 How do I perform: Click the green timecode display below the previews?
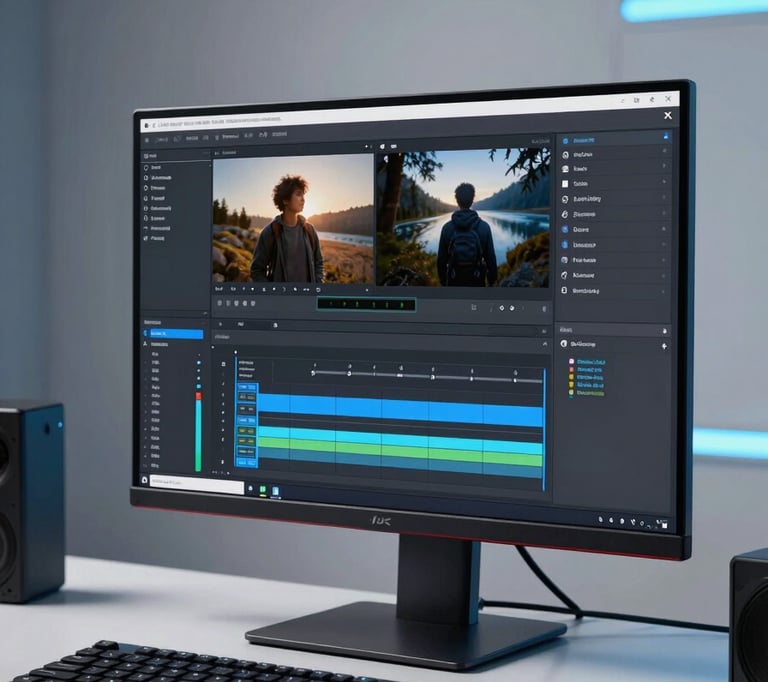(x=366, y=304)
